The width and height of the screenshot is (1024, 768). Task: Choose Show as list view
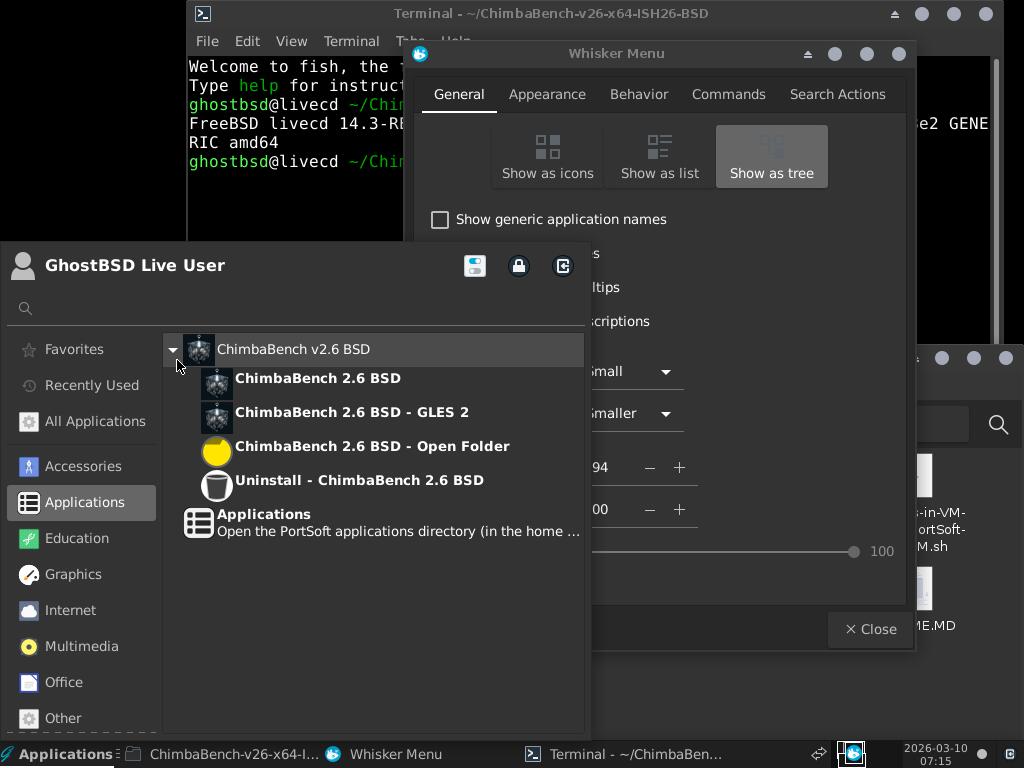pos(660,157)
